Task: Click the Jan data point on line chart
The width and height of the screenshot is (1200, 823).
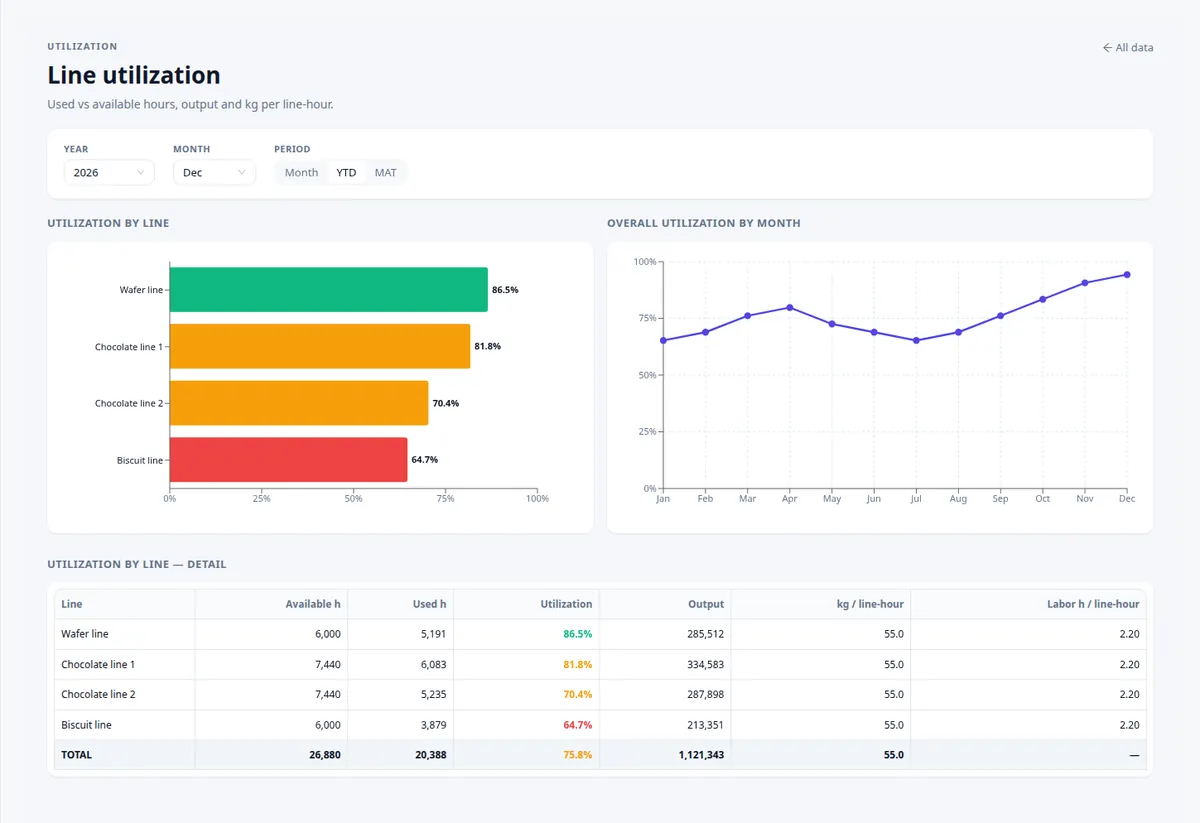Action: click(x=663, y=341)
